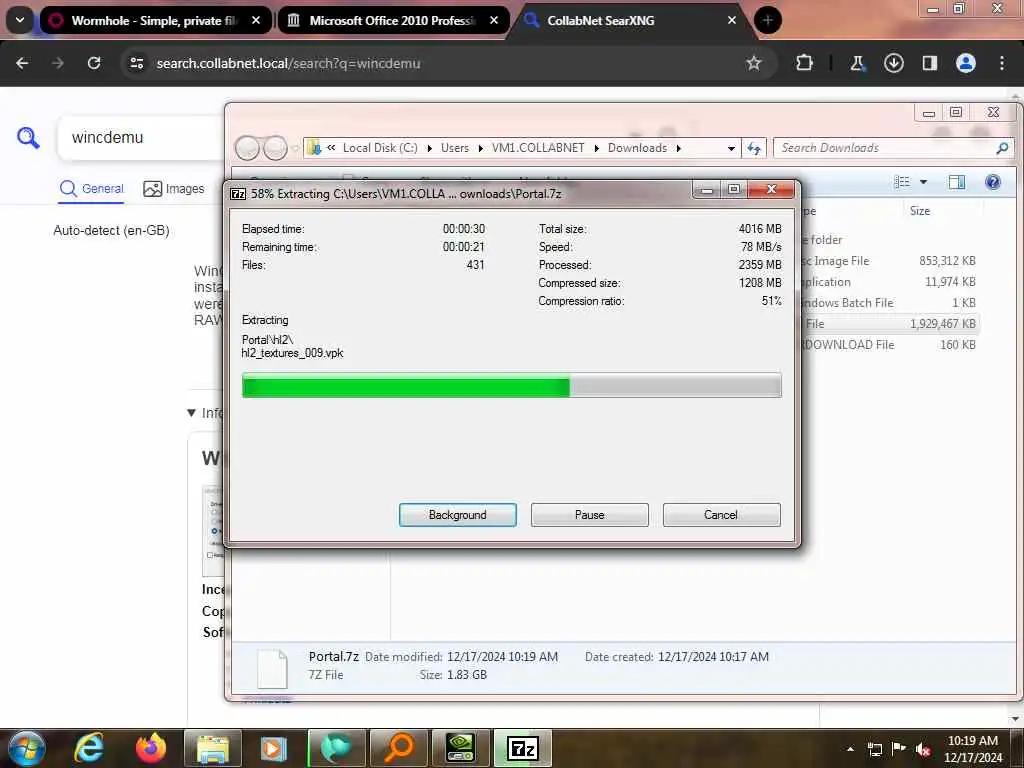Open Windows Explorer from the taskbar
Image resolution: width=1024 pixels, height=768 pixels.
tap(213, 748)
